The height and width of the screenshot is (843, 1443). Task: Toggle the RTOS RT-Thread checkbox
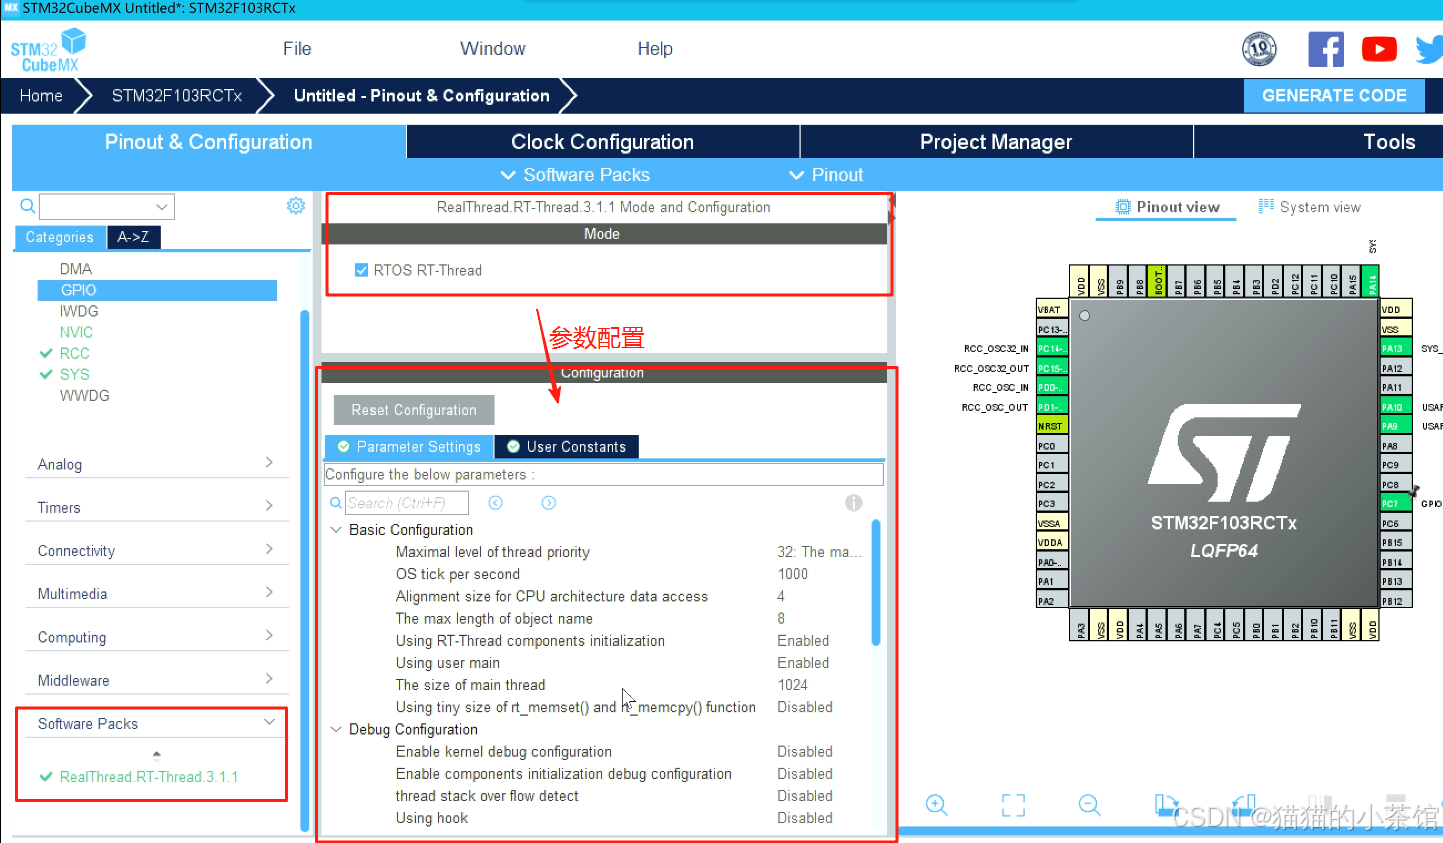[x=361, y=270]
